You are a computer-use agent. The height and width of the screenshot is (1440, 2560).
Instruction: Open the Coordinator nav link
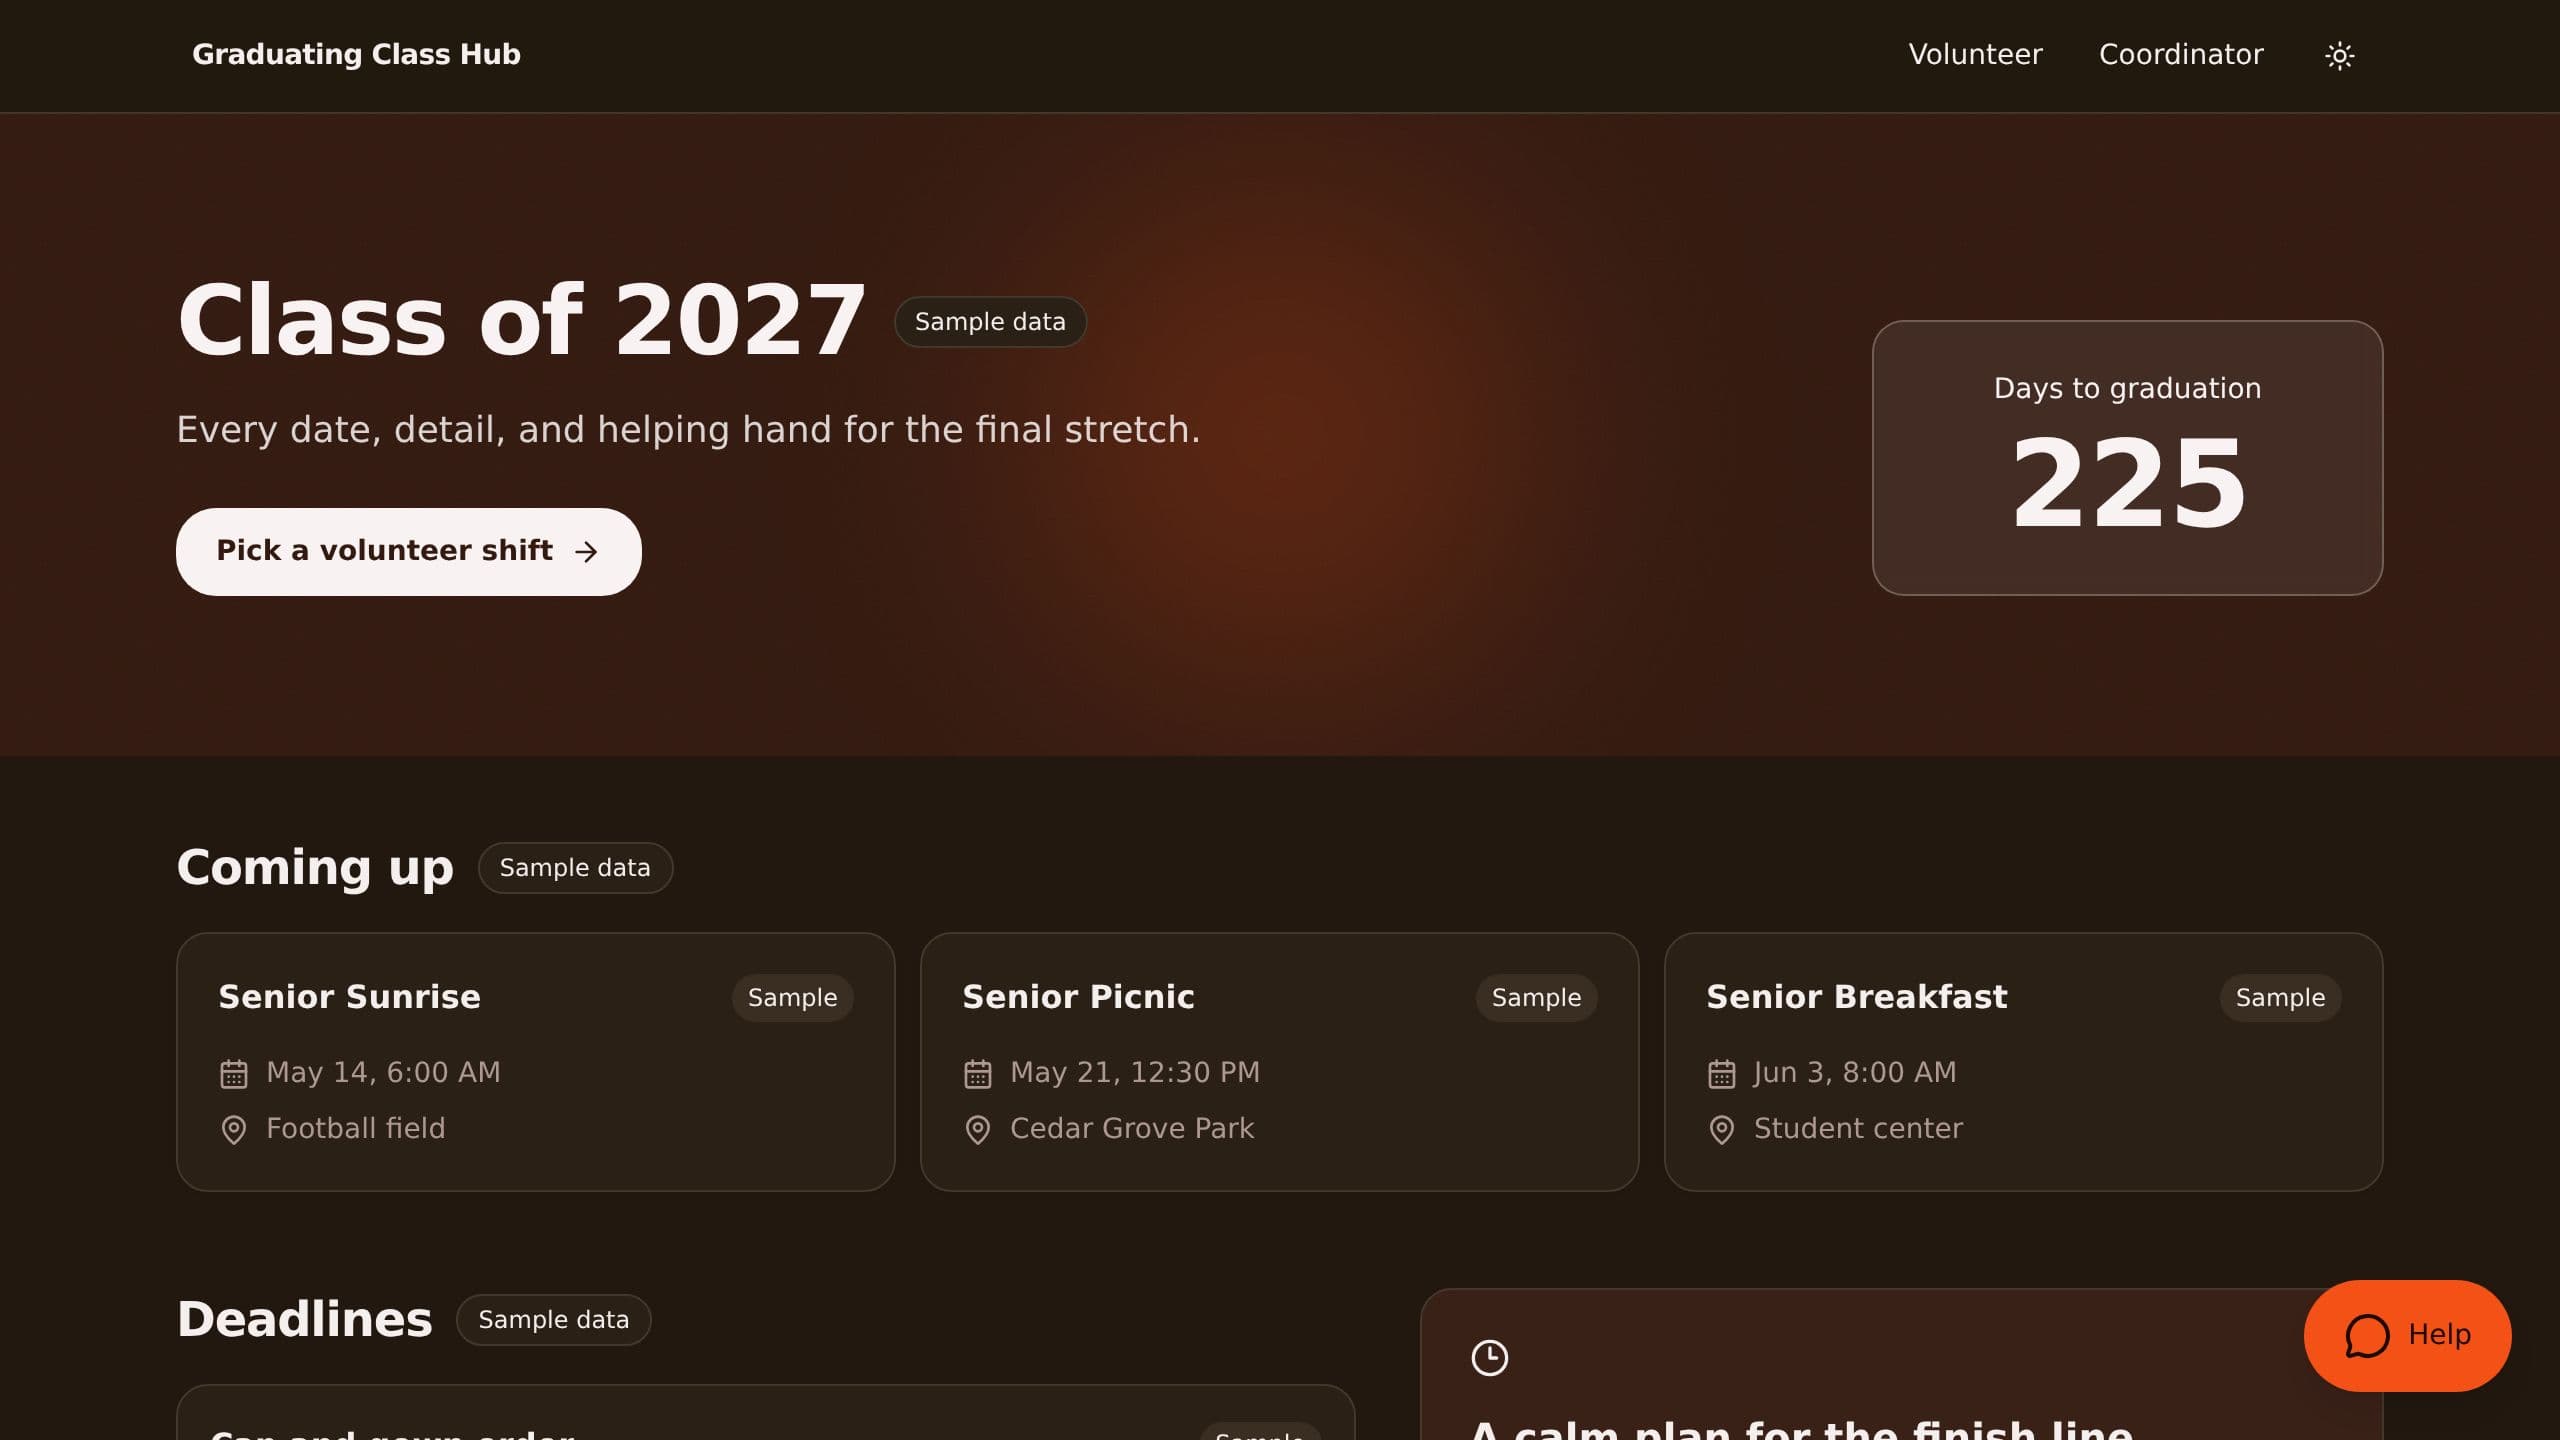coord(2181,55)
